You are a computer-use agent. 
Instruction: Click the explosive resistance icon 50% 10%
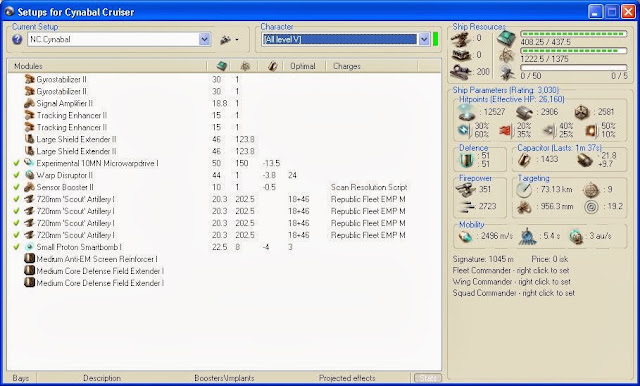pyautogui.click(x=591, y=130)
